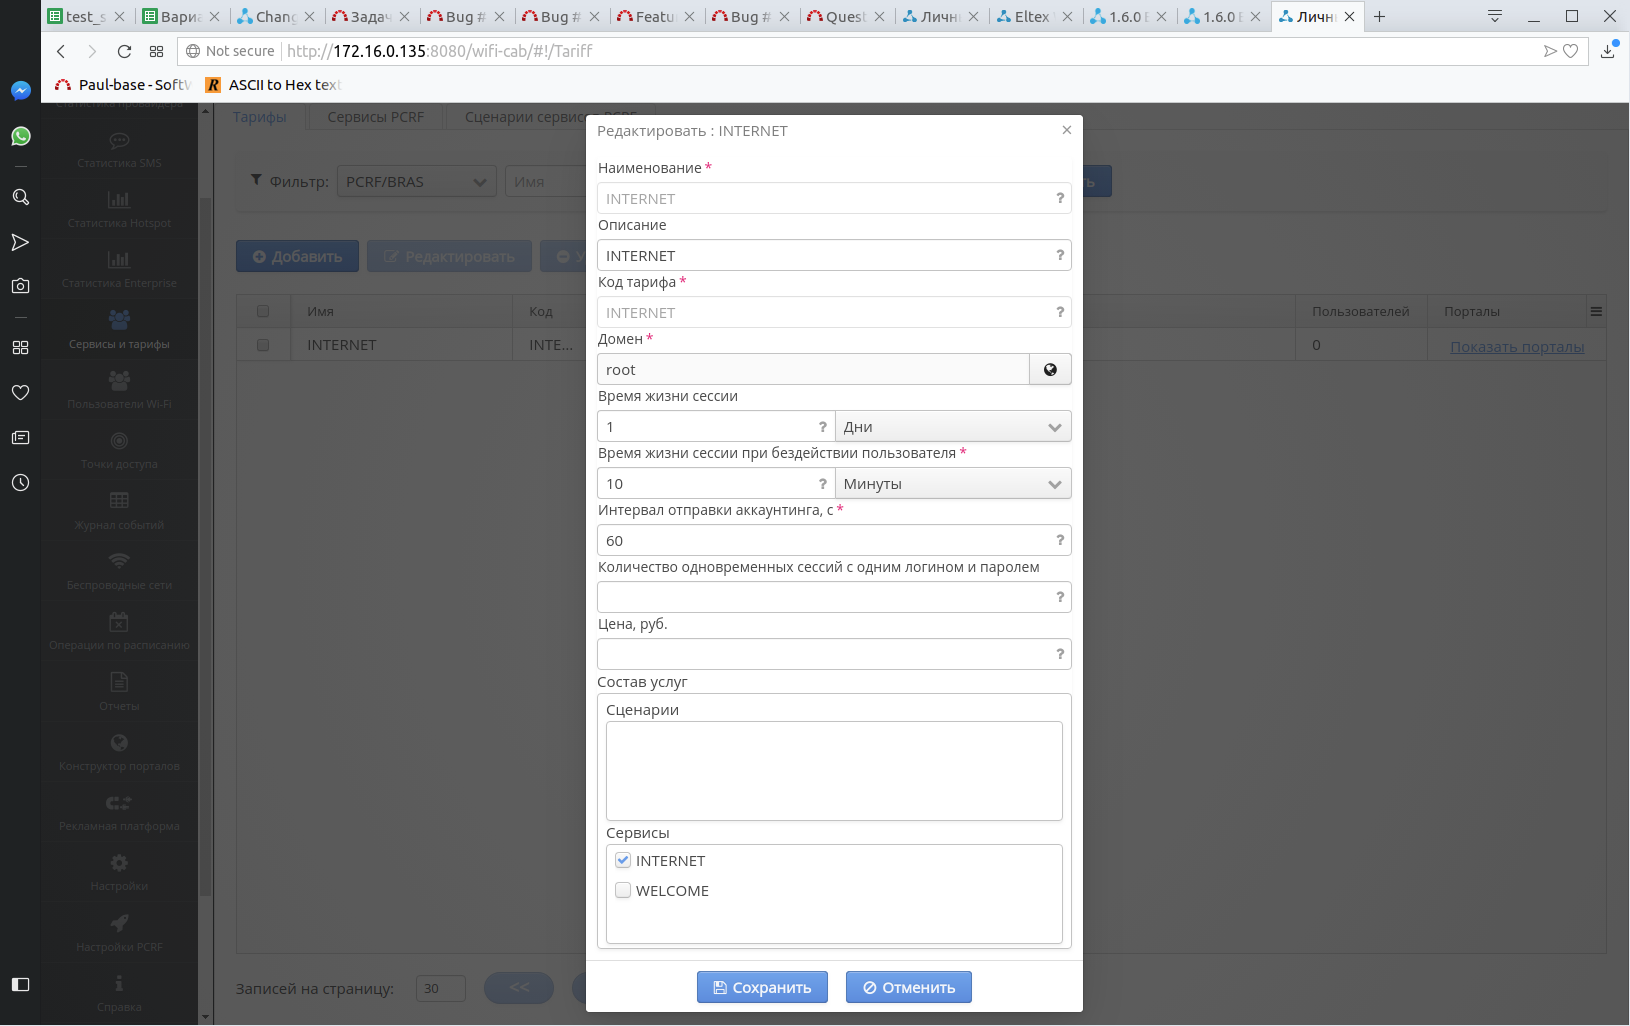Click the Отменить button
This screenshot has height=1026, width=1630.
pyautogui.click(x=909, y=987)
